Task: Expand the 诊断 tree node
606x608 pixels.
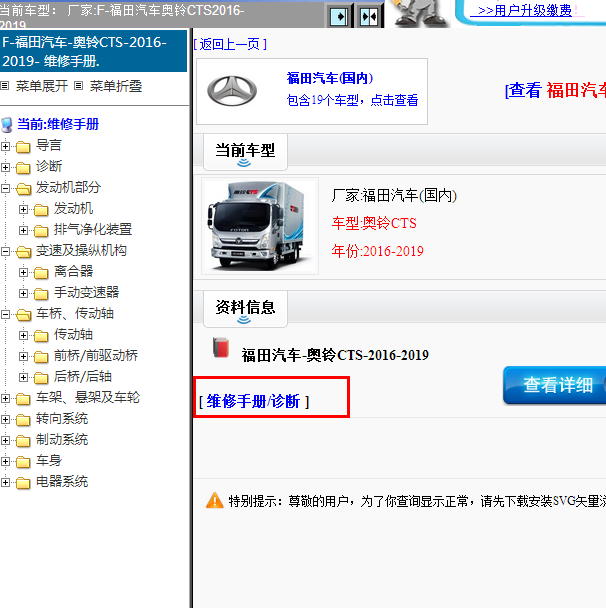Action: [x=5, y=167]
